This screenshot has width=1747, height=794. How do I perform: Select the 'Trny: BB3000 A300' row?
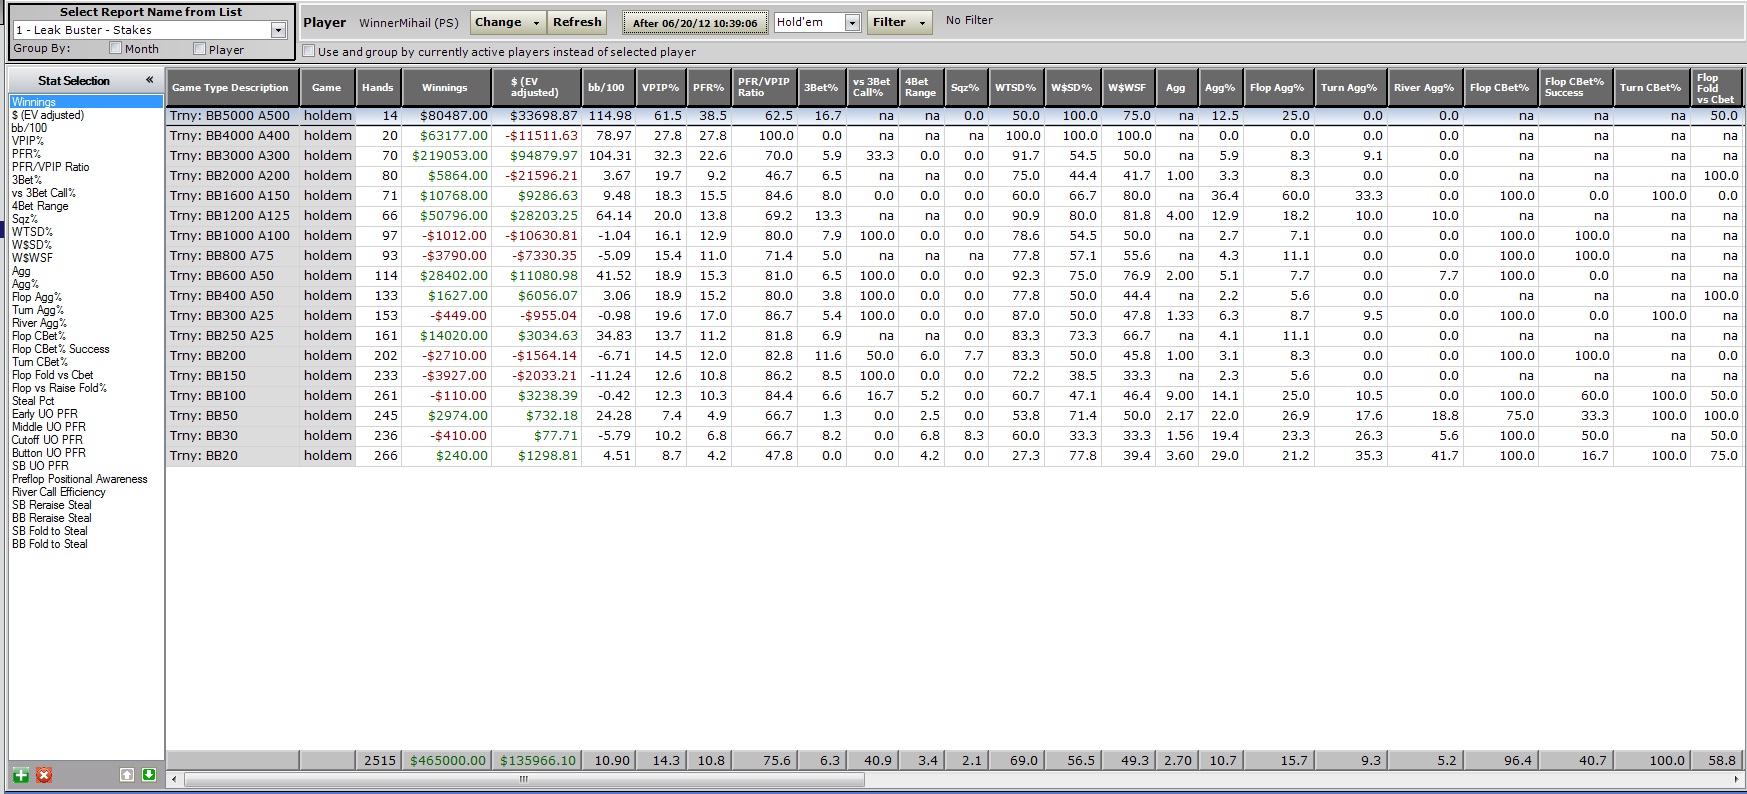pyautogui.click(x=955, y=156)
